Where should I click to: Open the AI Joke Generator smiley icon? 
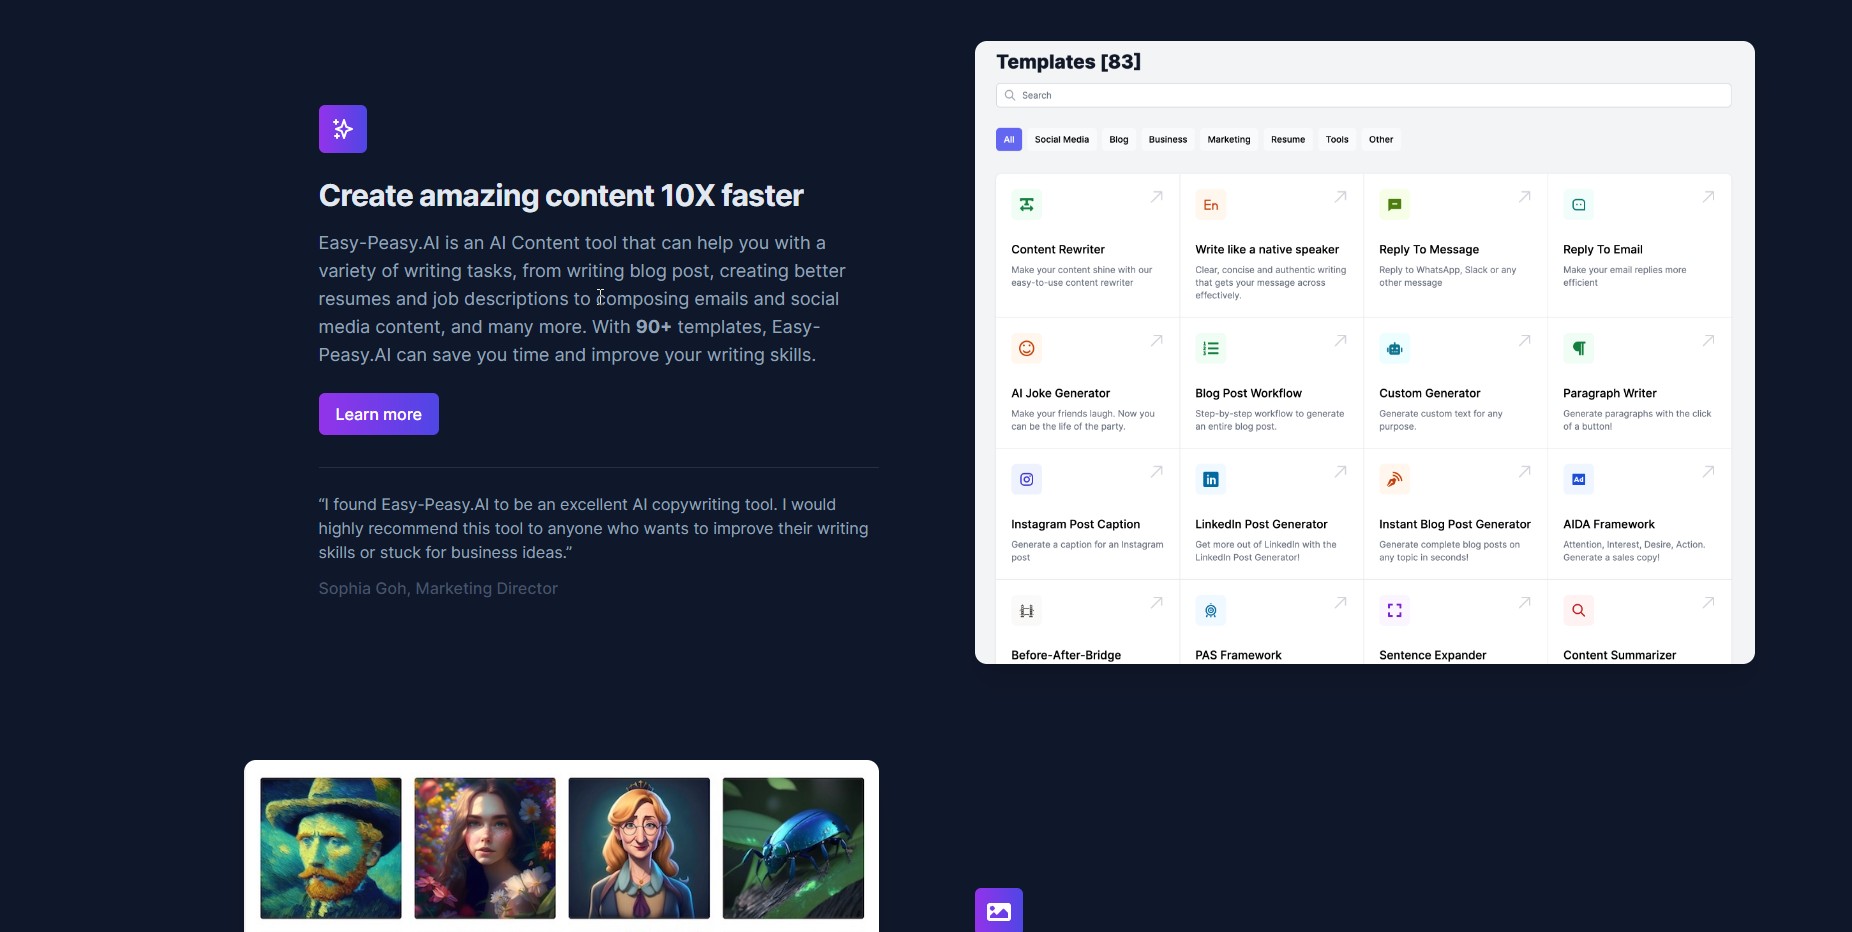pos(1026,349)
